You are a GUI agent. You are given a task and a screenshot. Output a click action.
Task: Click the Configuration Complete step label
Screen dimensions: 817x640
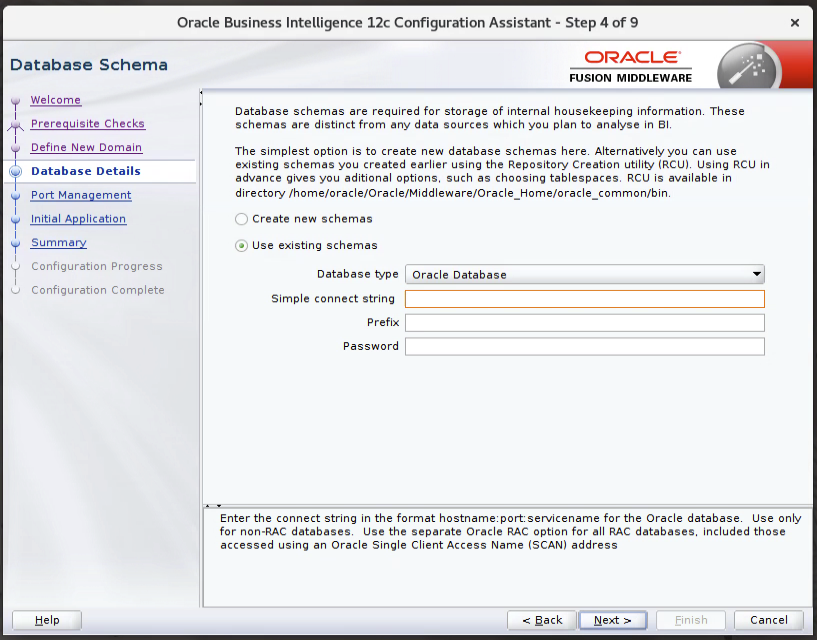point(98,290)
